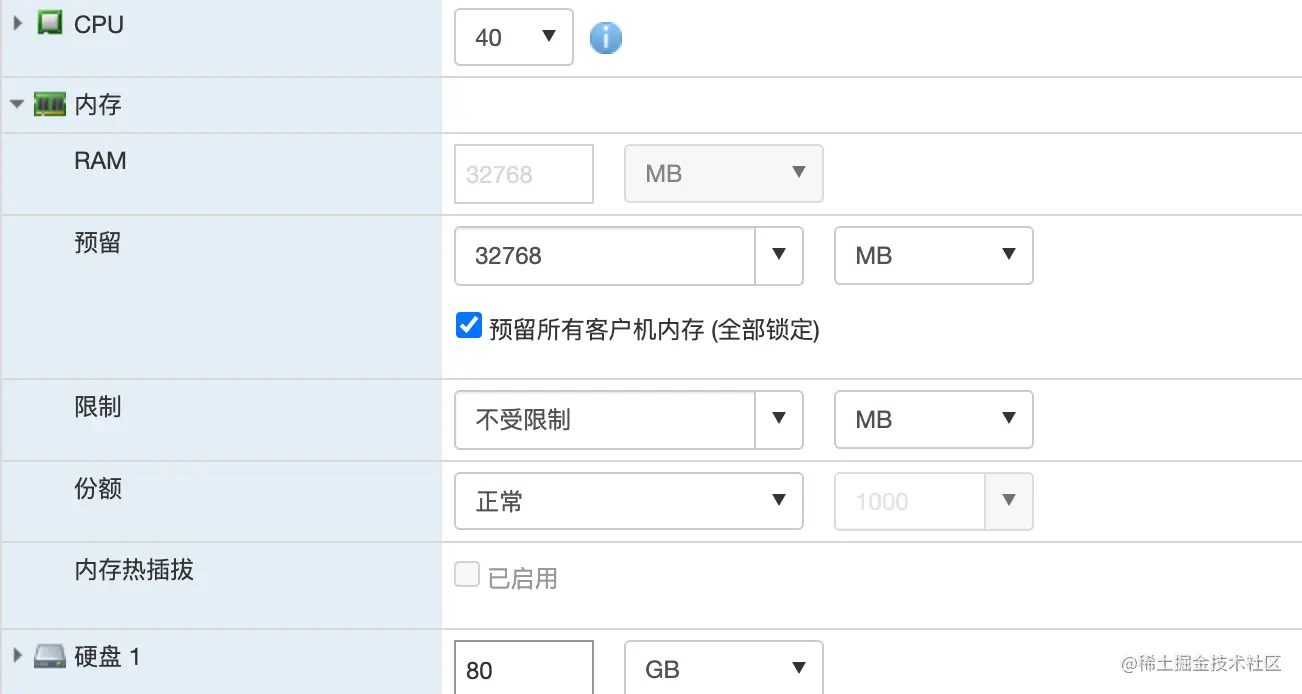1302x694 pixels.
Task: Click the 预留 row label
Action: point(98,243)
